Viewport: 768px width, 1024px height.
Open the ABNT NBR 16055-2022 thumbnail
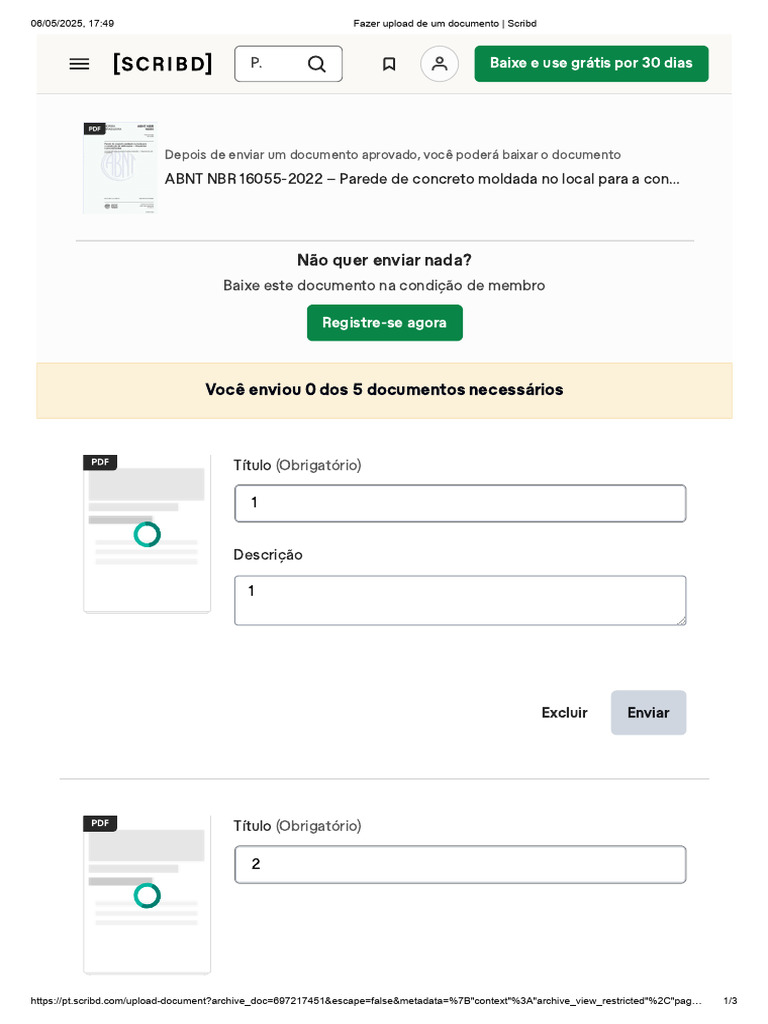pos(119,168)
